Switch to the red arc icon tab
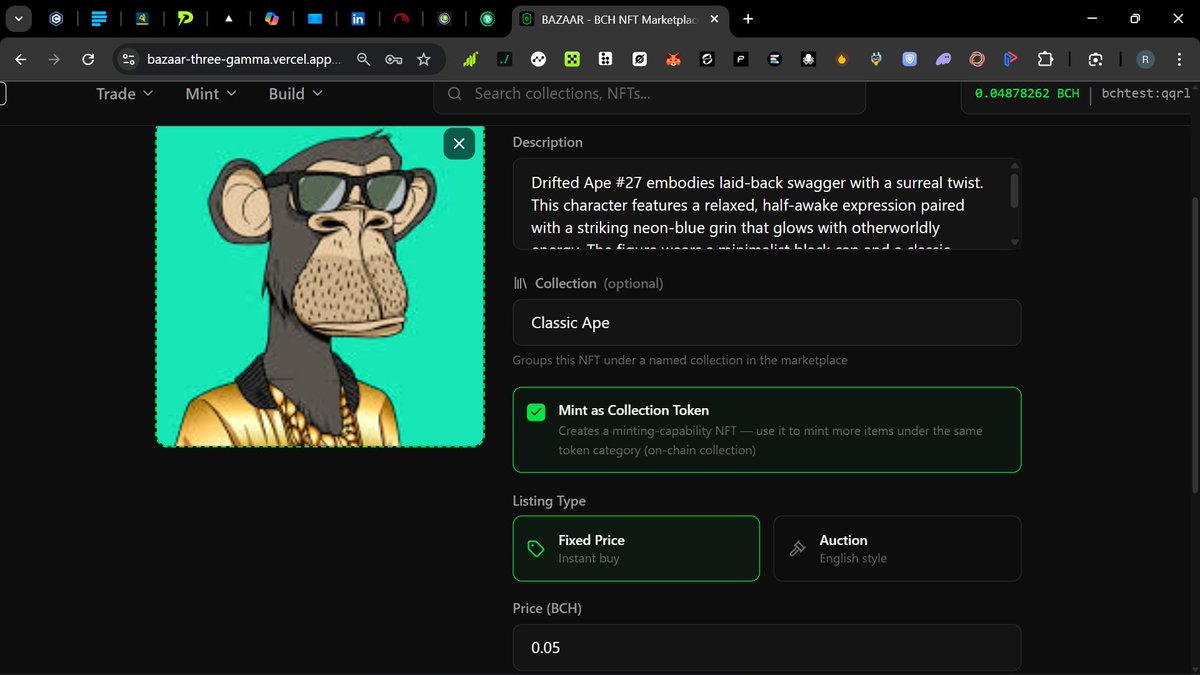1200x675 pixels. tap(401, 18)
